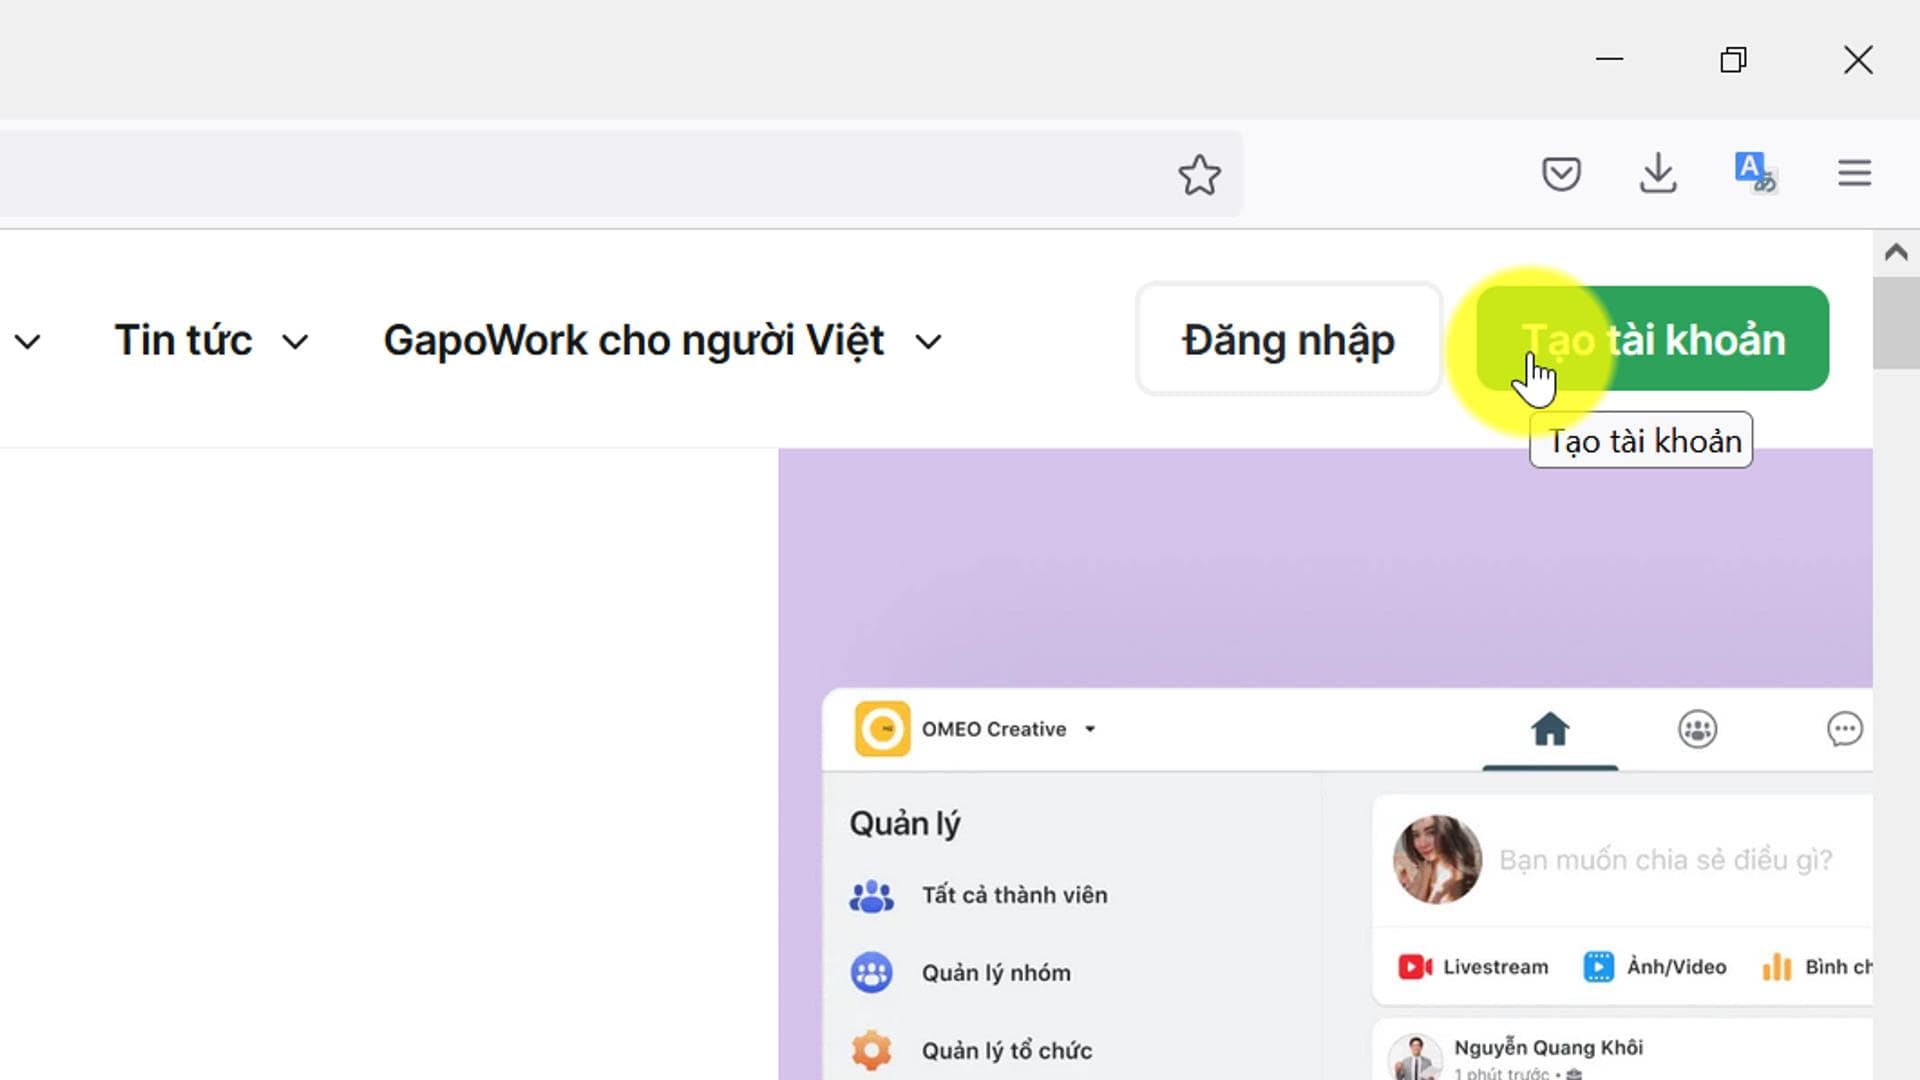The width and height of the screenshot is (1920, 1080).
Task: Click the green Tạo tài khoản button
Action: (x=1652, y=339)
